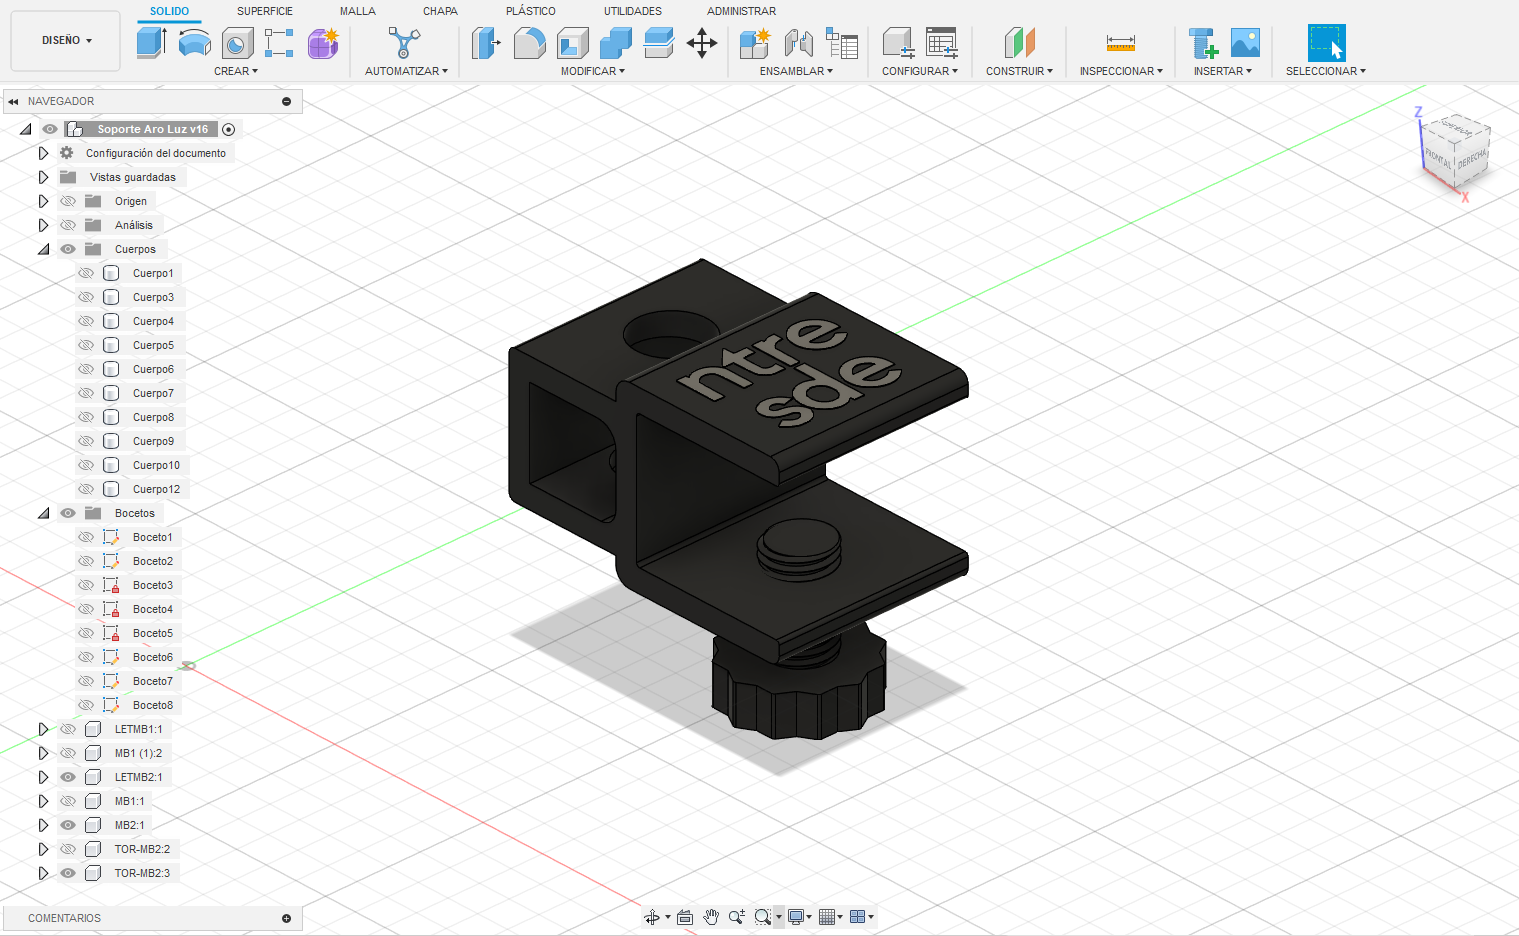
Task: Switch to the Administrar tab
Action: [x=742, y=11]
